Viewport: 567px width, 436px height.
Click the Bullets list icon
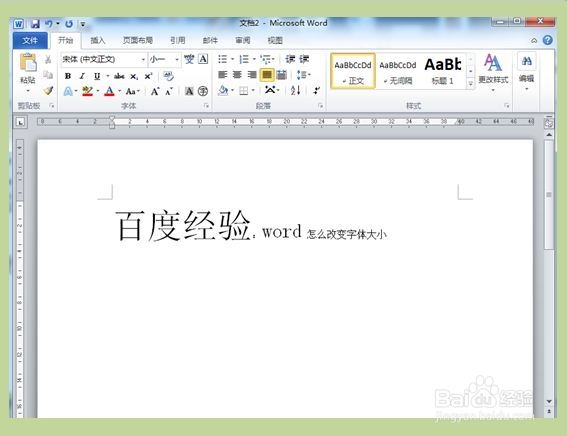[223, 59]
